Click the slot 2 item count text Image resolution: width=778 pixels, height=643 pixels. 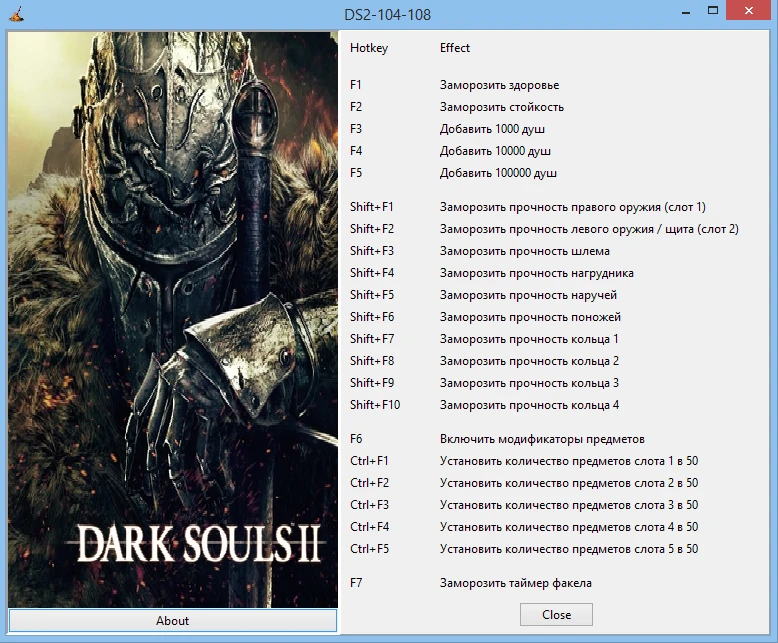coord(569,483)
